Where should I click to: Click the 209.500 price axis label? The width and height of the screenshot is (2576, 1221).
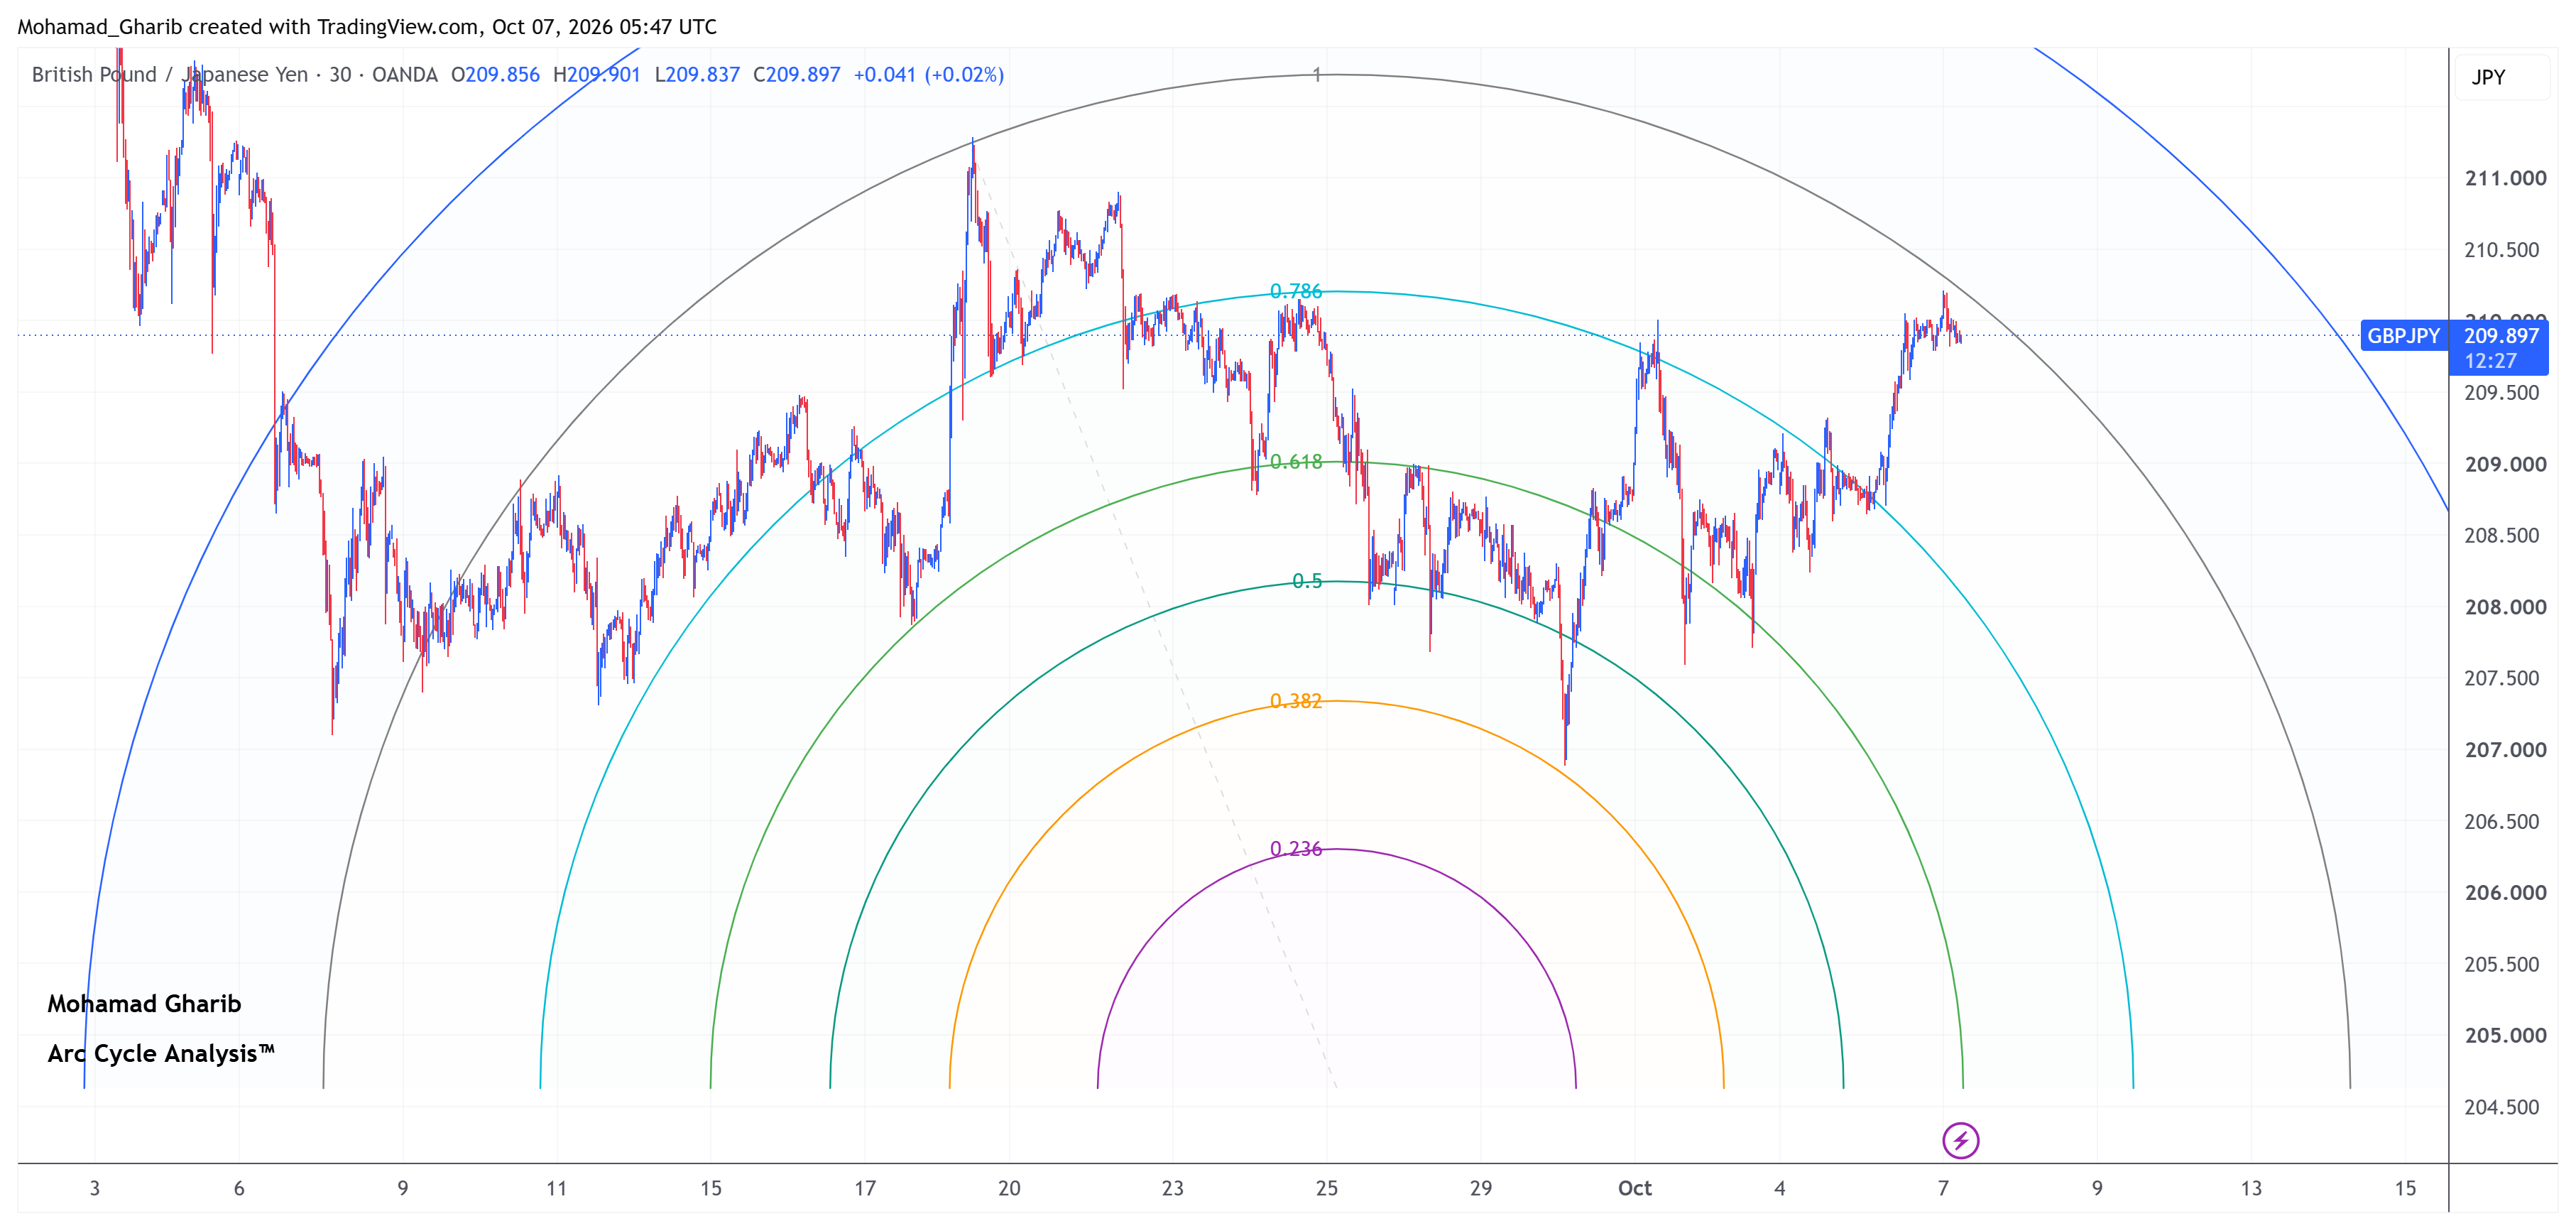(2502, 393)
